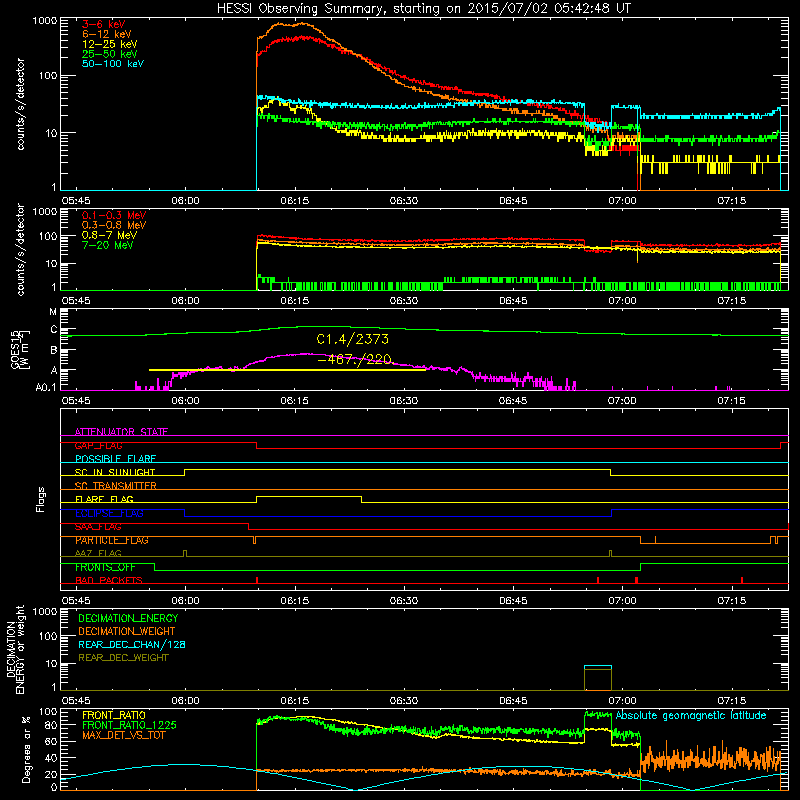Click the A0.1 level label on GOES axis
Screen dimensions: 800x800
(46, 388)
